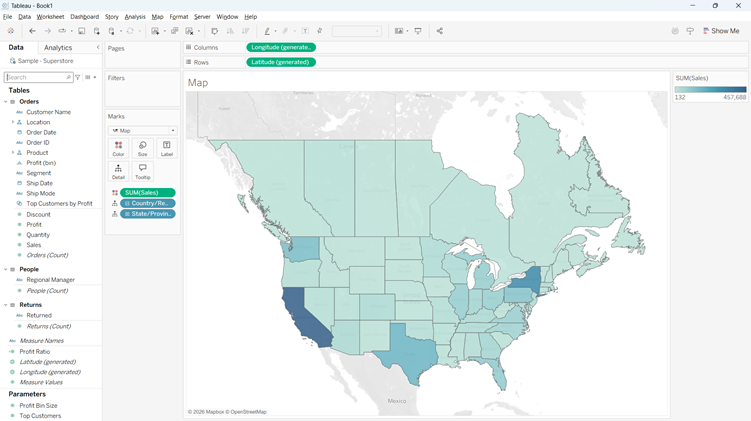
Task: Open the File menu
Action: (x=8, y=17)
